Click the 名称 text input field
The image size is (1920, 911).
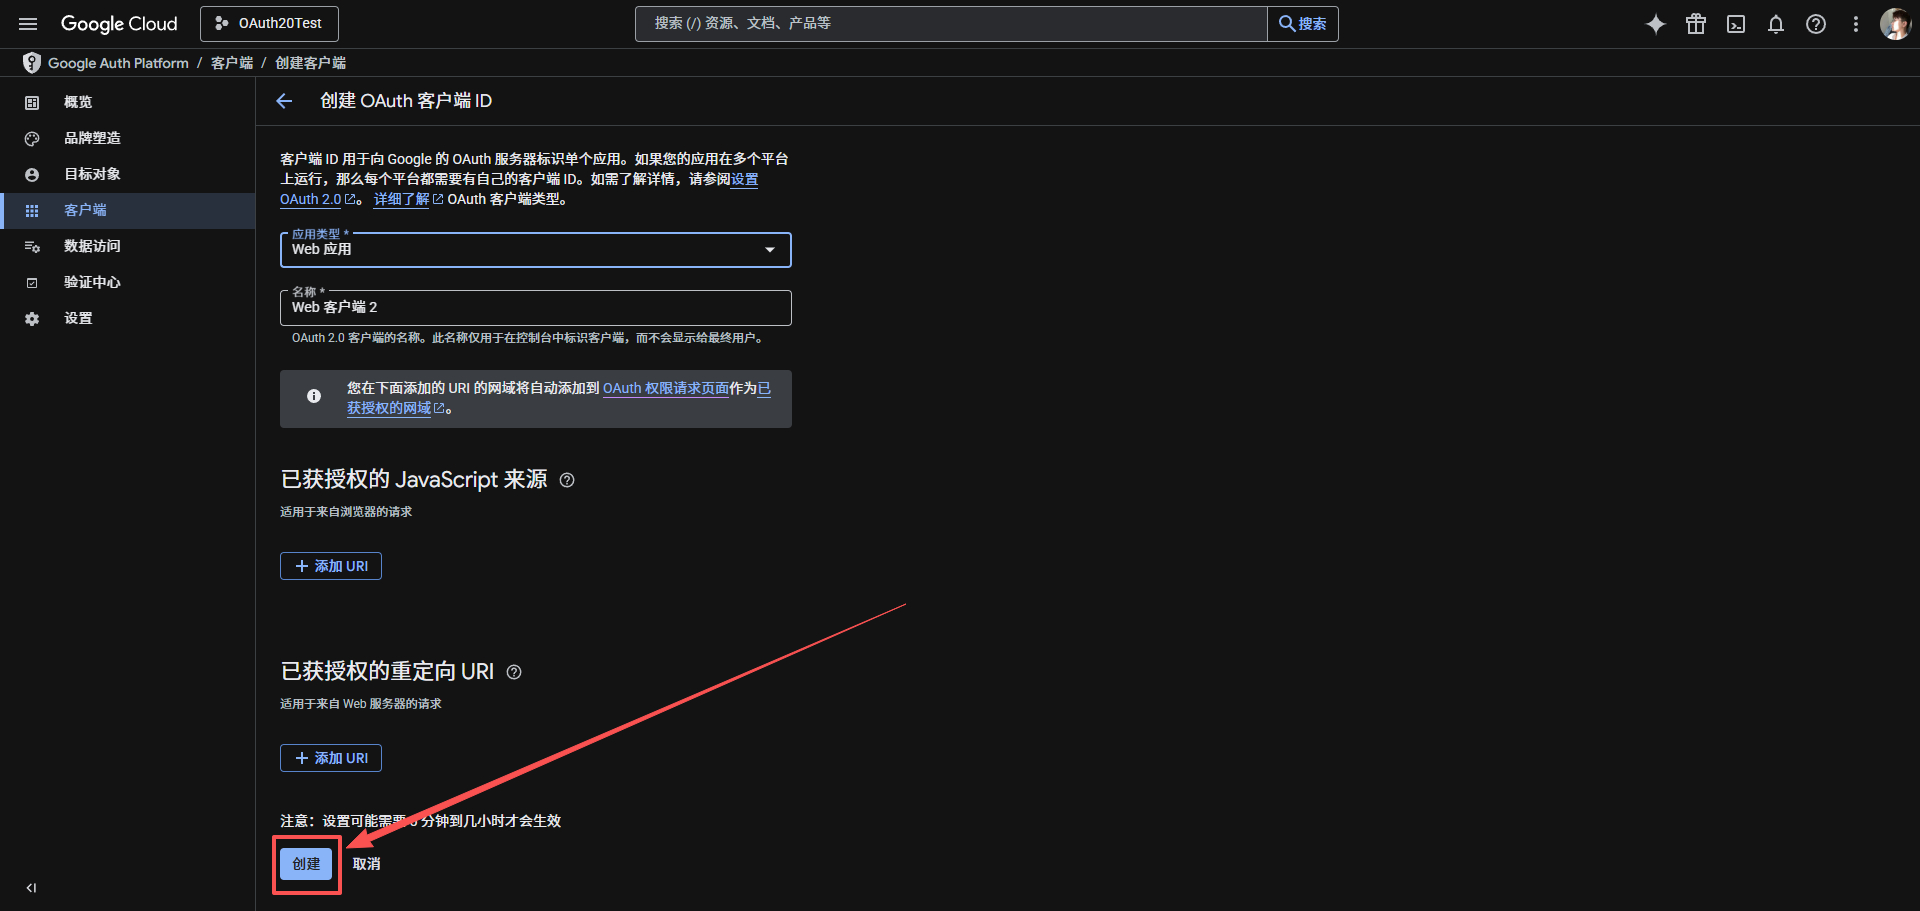(x=535, y=308)
